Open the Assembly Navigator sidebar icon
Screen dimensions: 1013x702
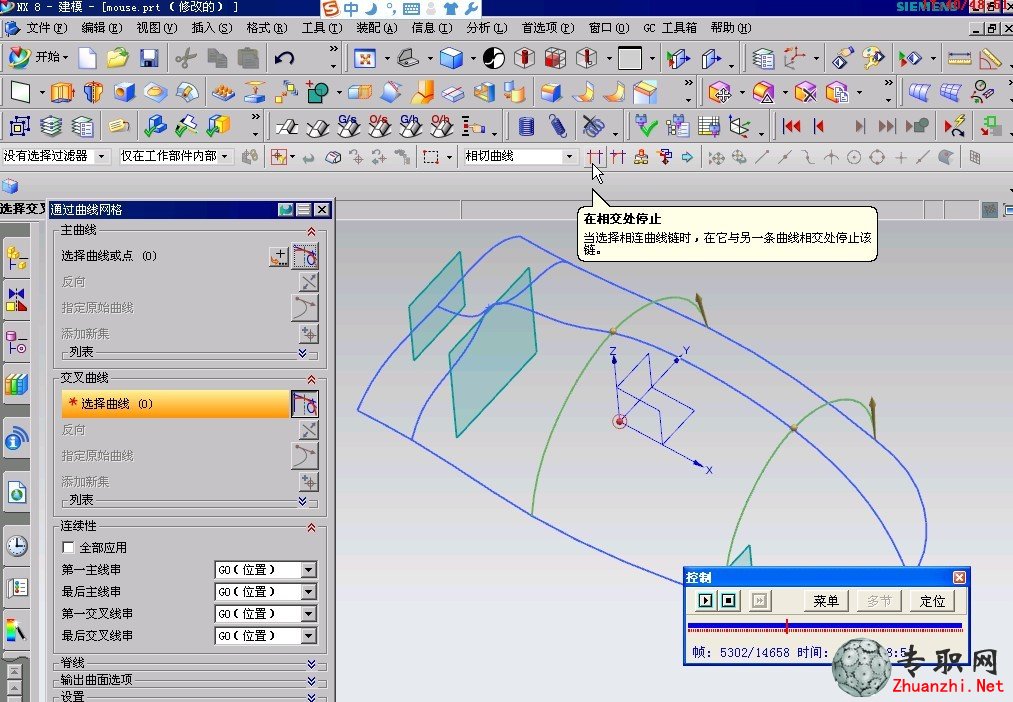pyautogui.click(x=16, y=258)
